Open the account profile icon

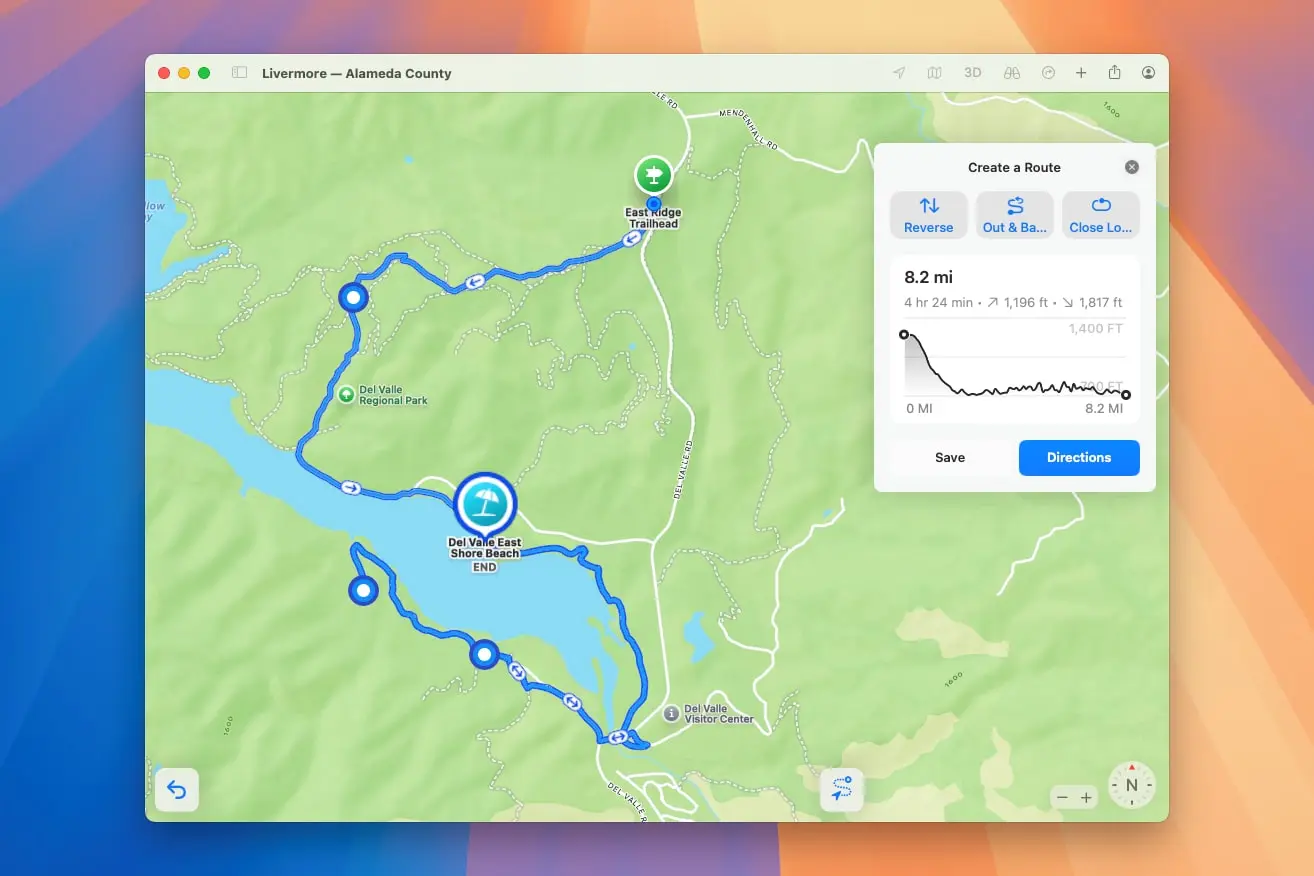pos(1148,72)
